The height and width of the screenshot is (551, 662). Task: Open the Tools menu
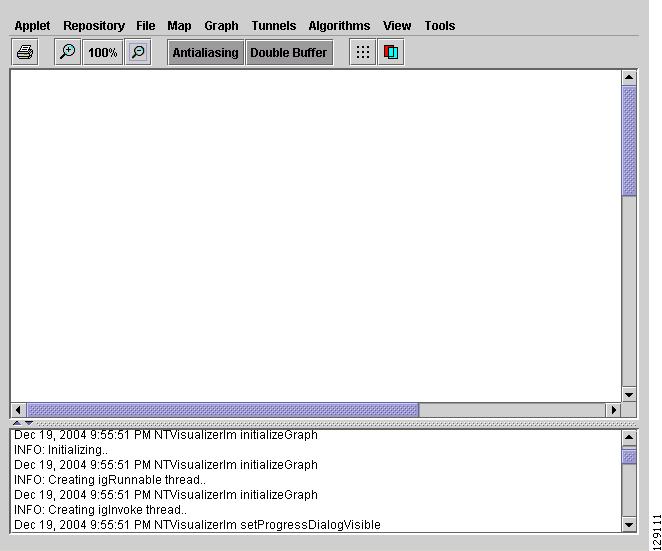point(440,26)
